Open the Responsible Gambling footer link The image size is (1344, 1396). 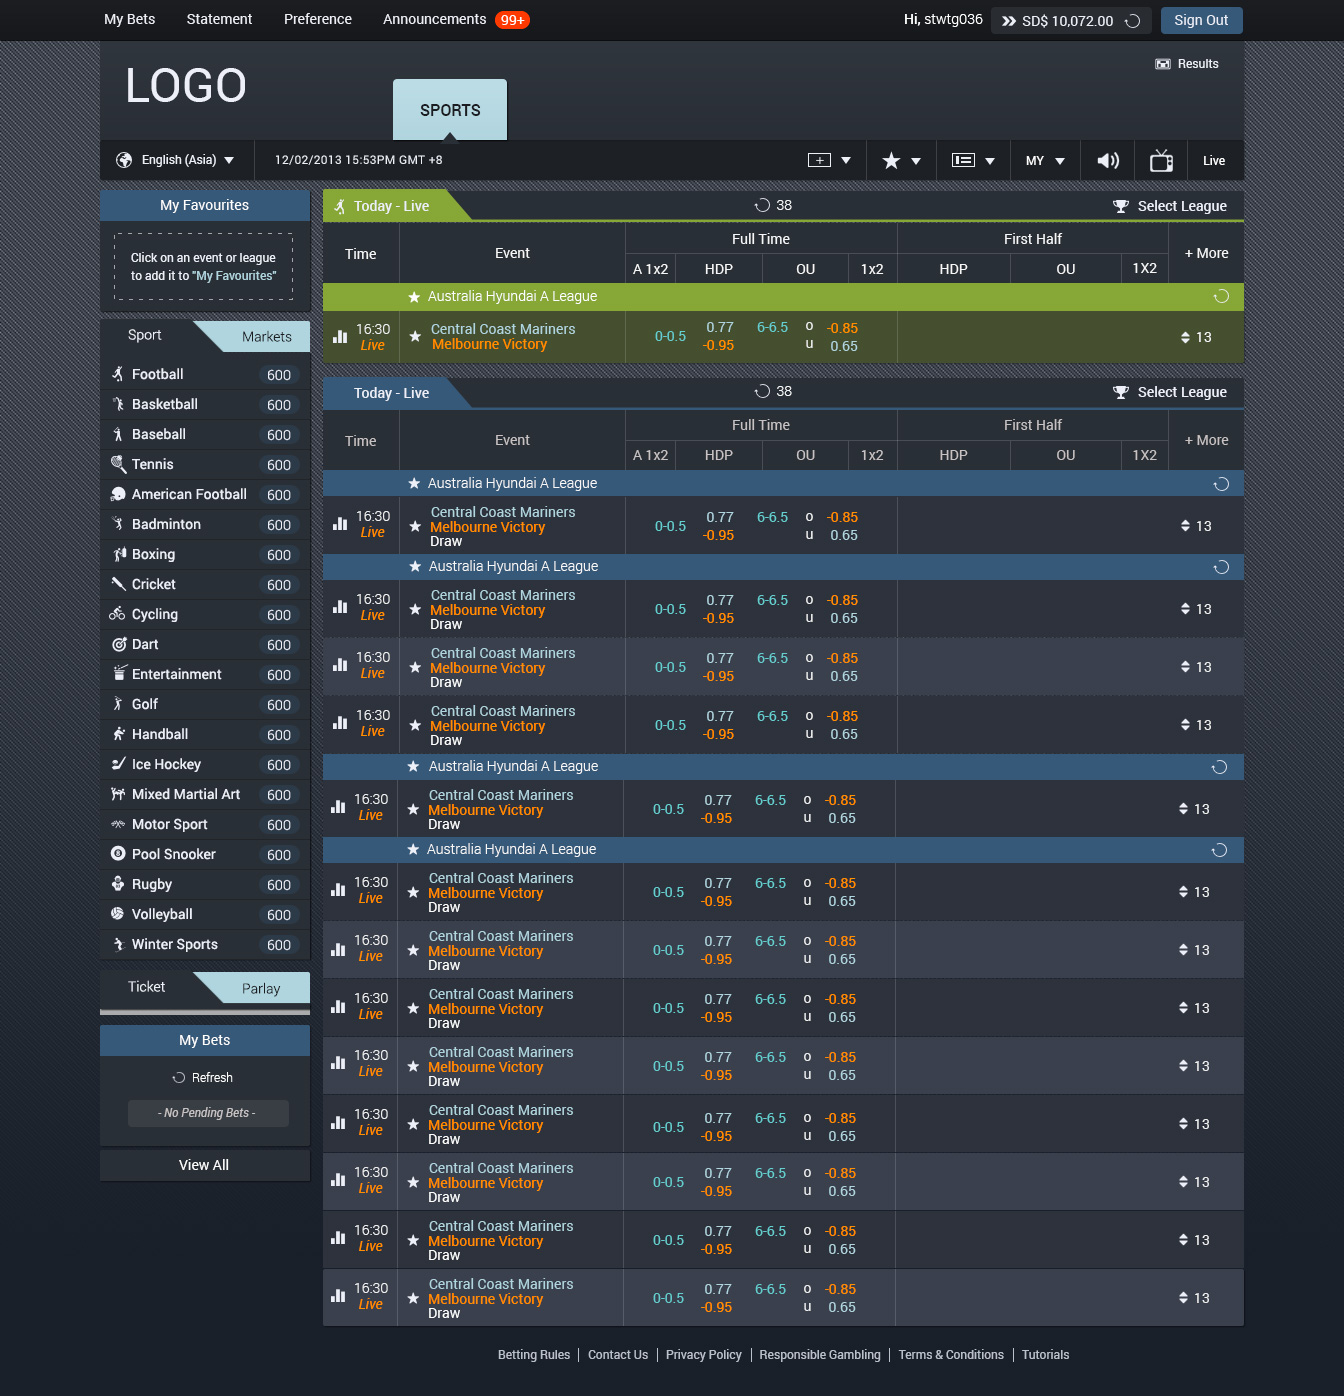coord(819,1355)
